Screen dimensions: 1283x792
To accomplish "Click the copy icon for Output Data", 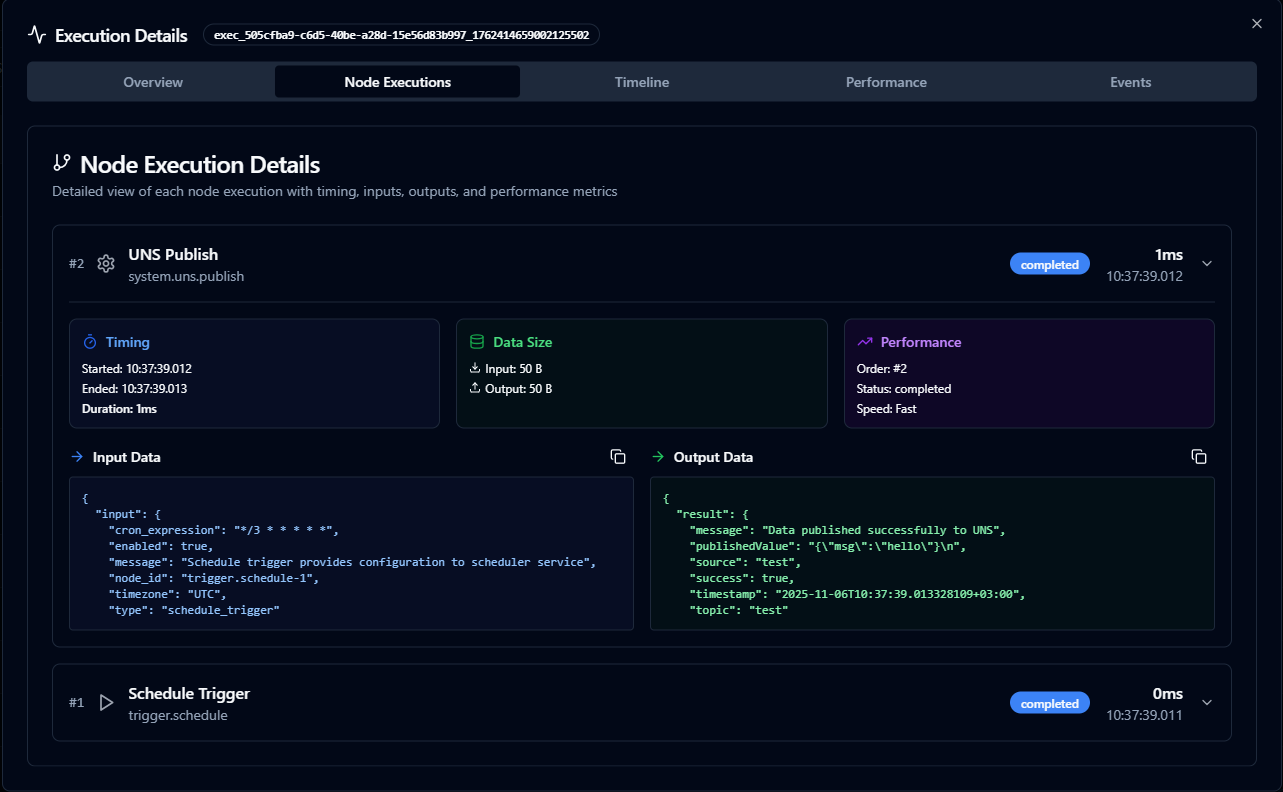I will [x=1199, y=457].
